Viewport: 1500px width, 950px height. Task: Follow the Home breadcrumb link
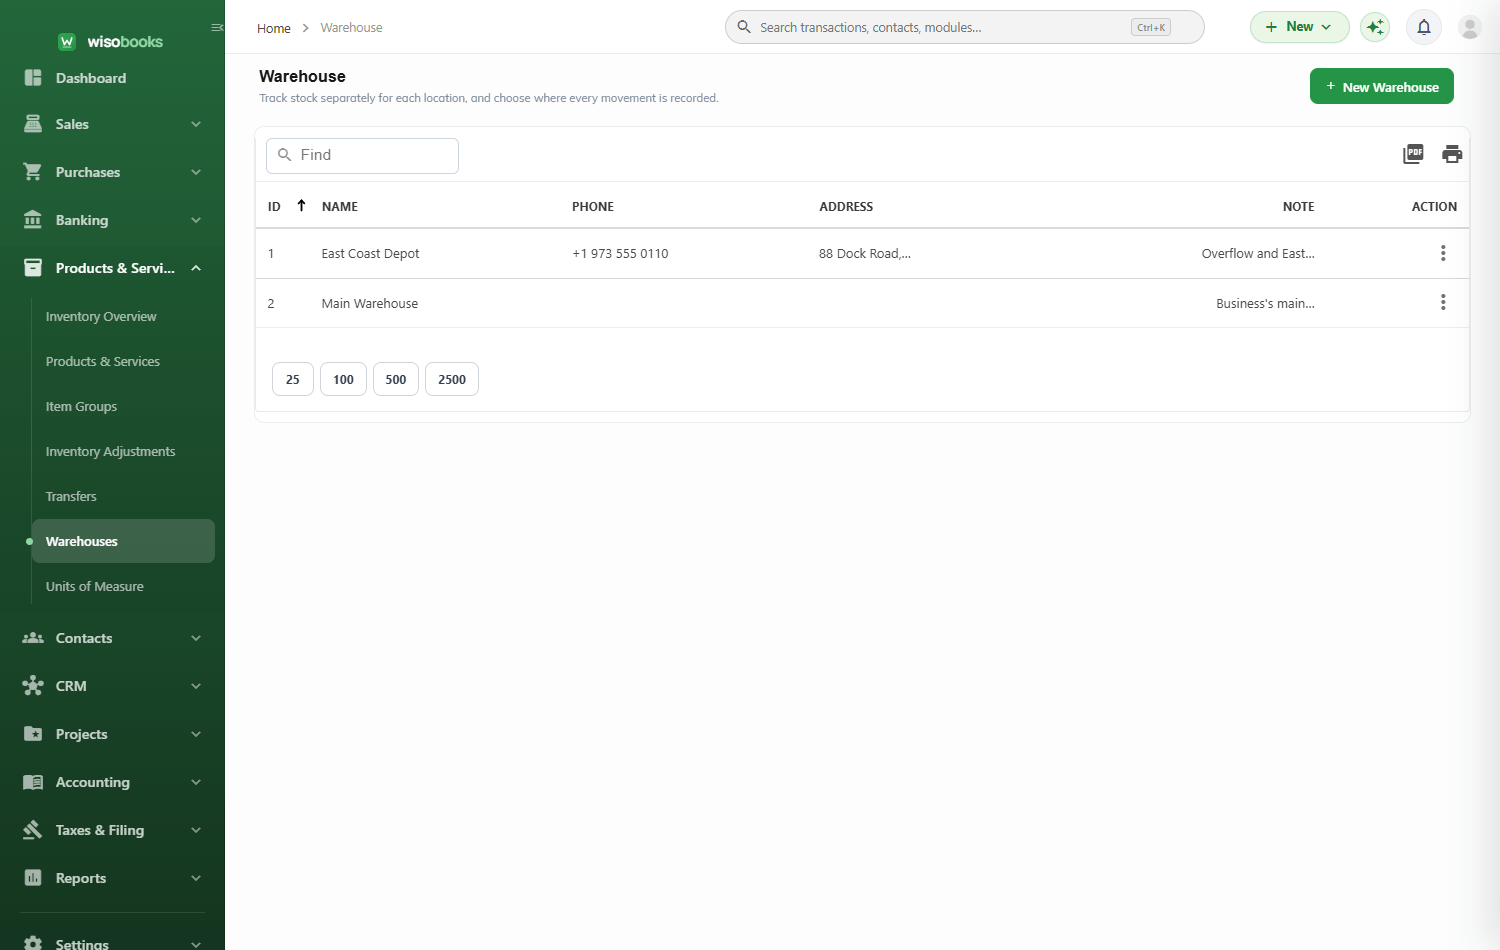273,28
